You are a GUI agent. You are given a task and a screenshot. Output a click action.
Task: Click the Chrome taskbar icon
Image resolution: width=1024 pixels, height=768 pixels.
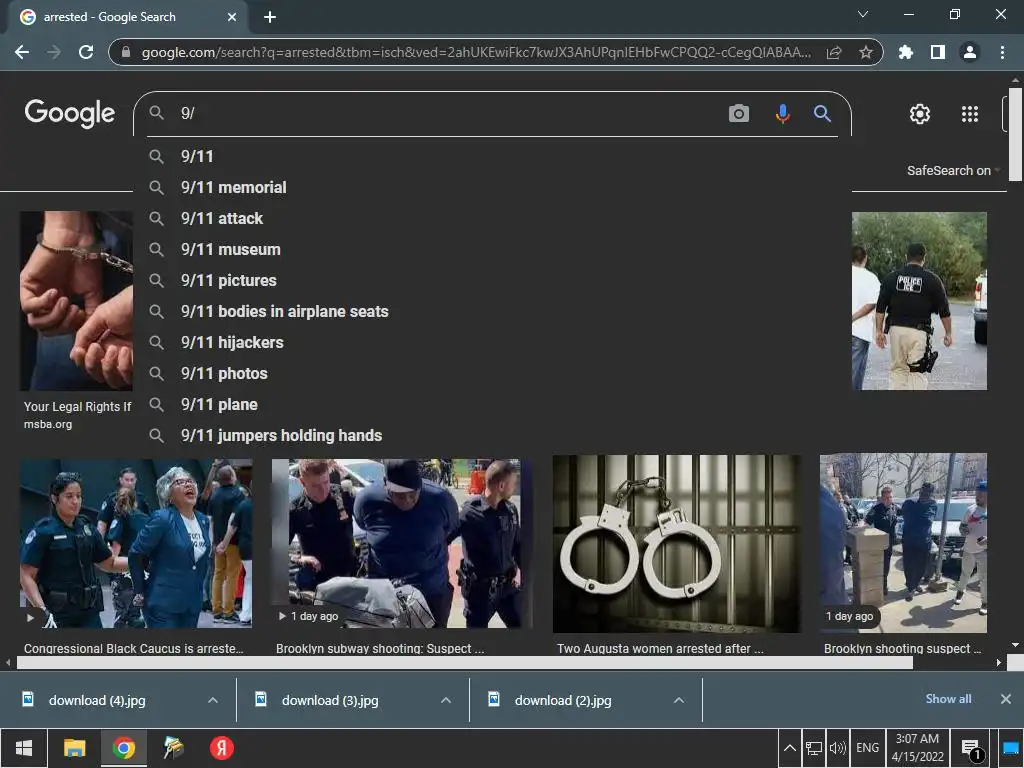(x=123, y=748)
